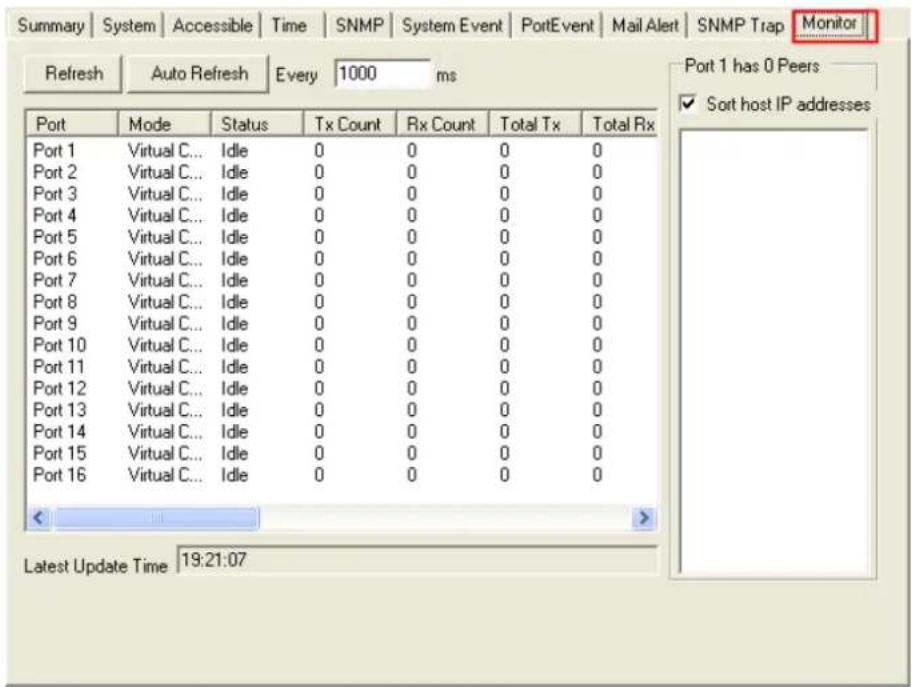The image size is (912, 687).
Task: Select the Port 1 row
Action: pyautogui.click(x=342, y=151)
